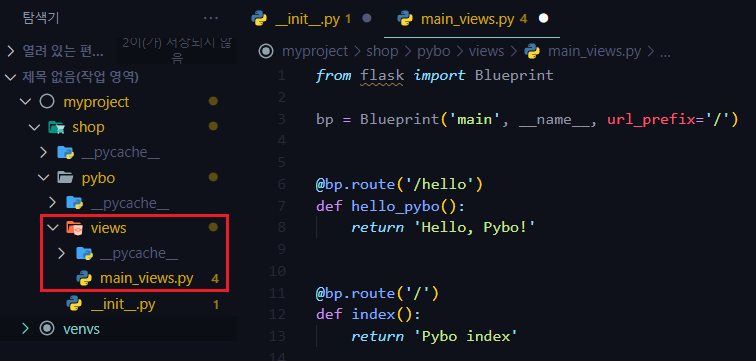Screen dimensions: 756x361
Task: Click the Python icon on __init__.py tab
Action: 259,19
